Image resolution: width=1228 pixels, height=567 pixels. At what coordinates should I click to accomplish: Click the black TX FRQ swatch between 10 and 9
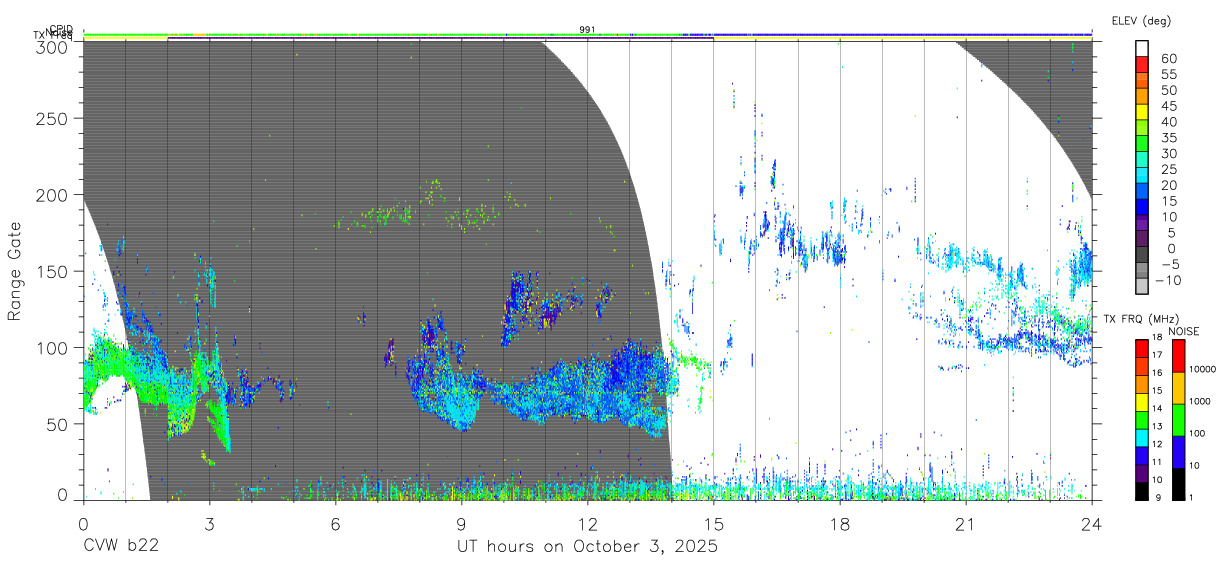click(x=1142, y=490)
